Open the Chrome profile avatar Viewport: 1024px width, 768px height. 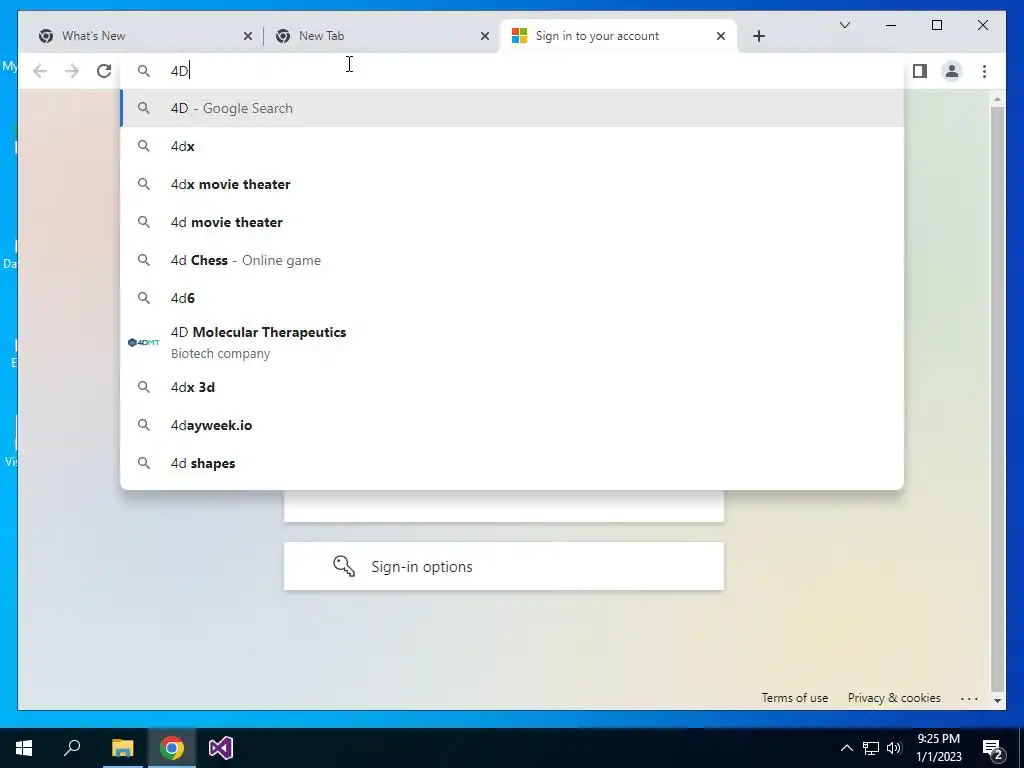point(952,71)
